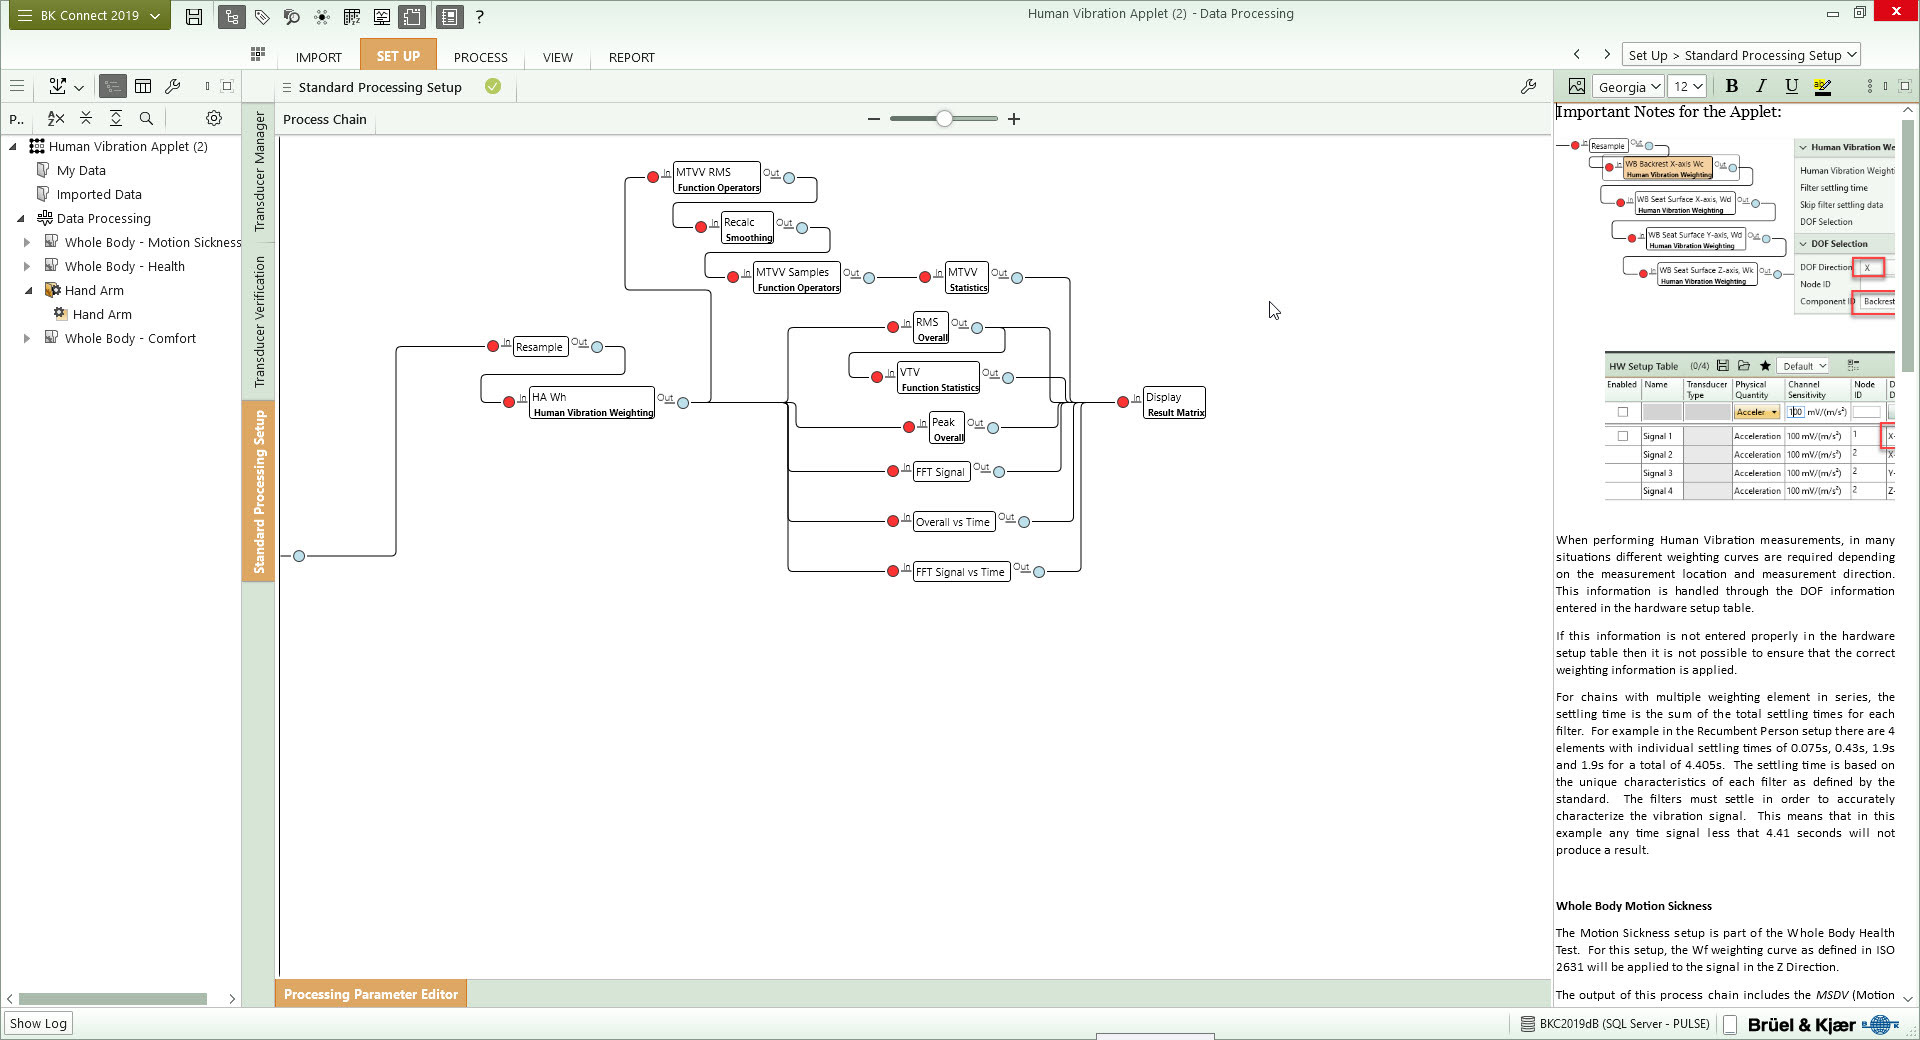Open project panel gear settings

point(214,119)
